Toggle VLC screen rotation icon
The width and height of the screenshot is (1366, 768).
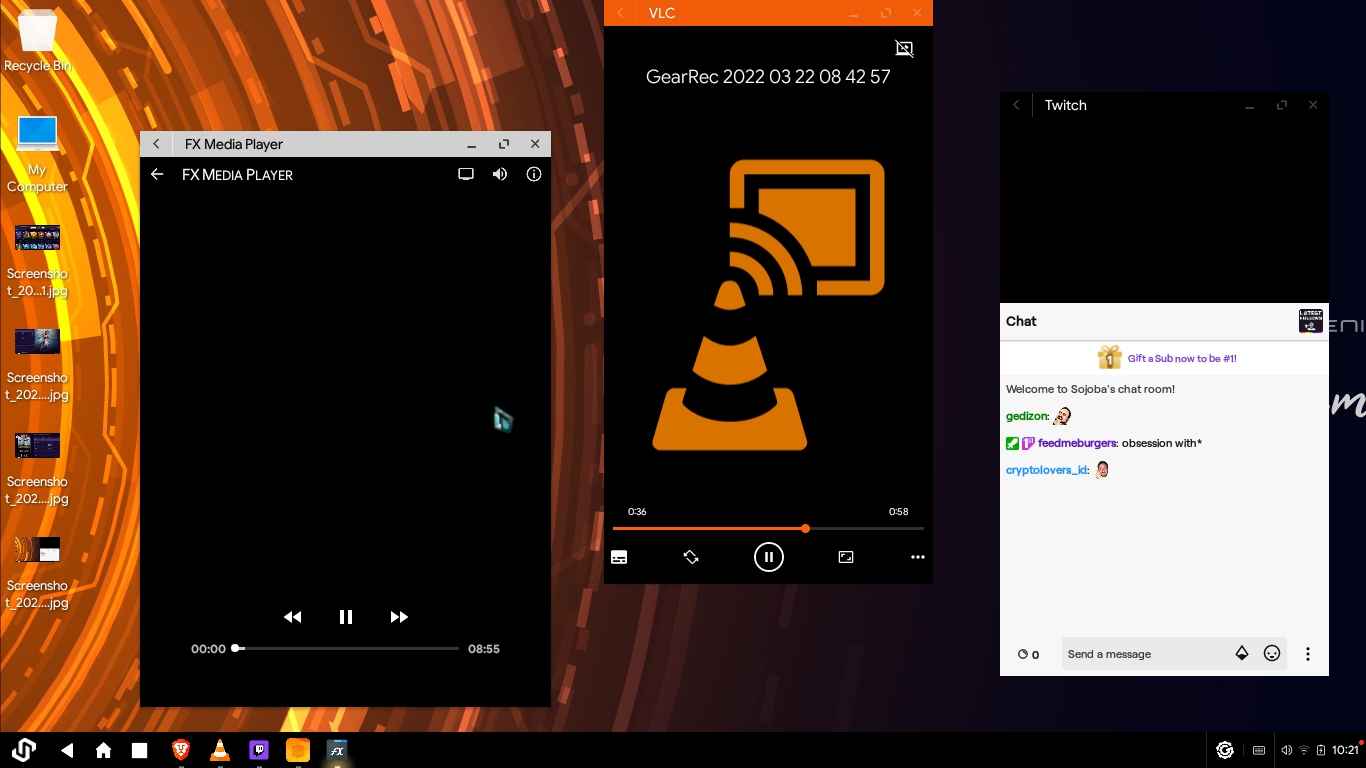point(691,557)
